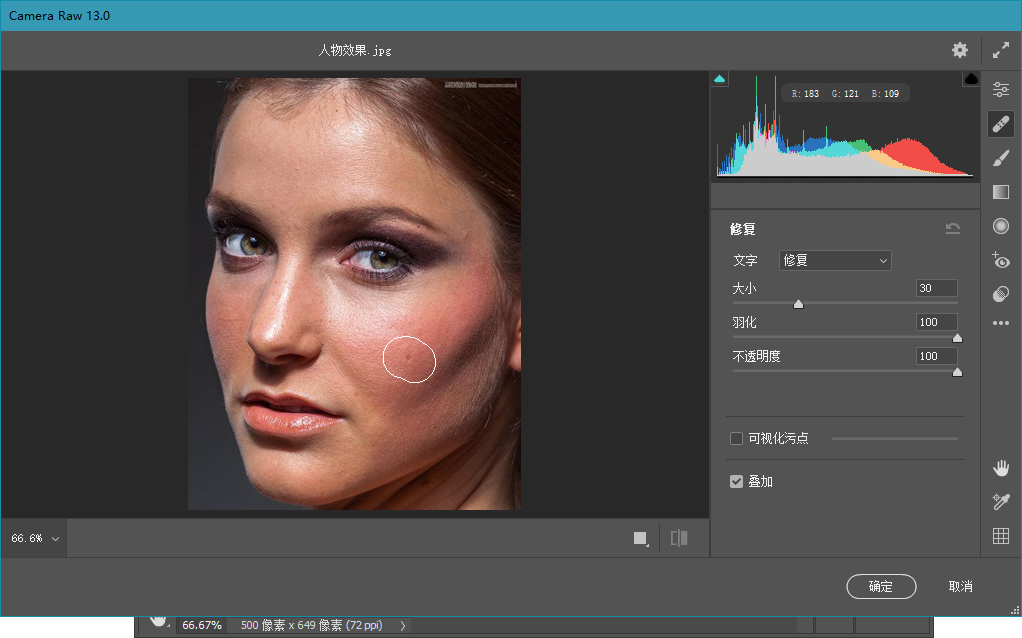Viewport: 1022px width, 638px height.
Task: Click the Camera Raw 13.0 title
Action: click(59, 16)
